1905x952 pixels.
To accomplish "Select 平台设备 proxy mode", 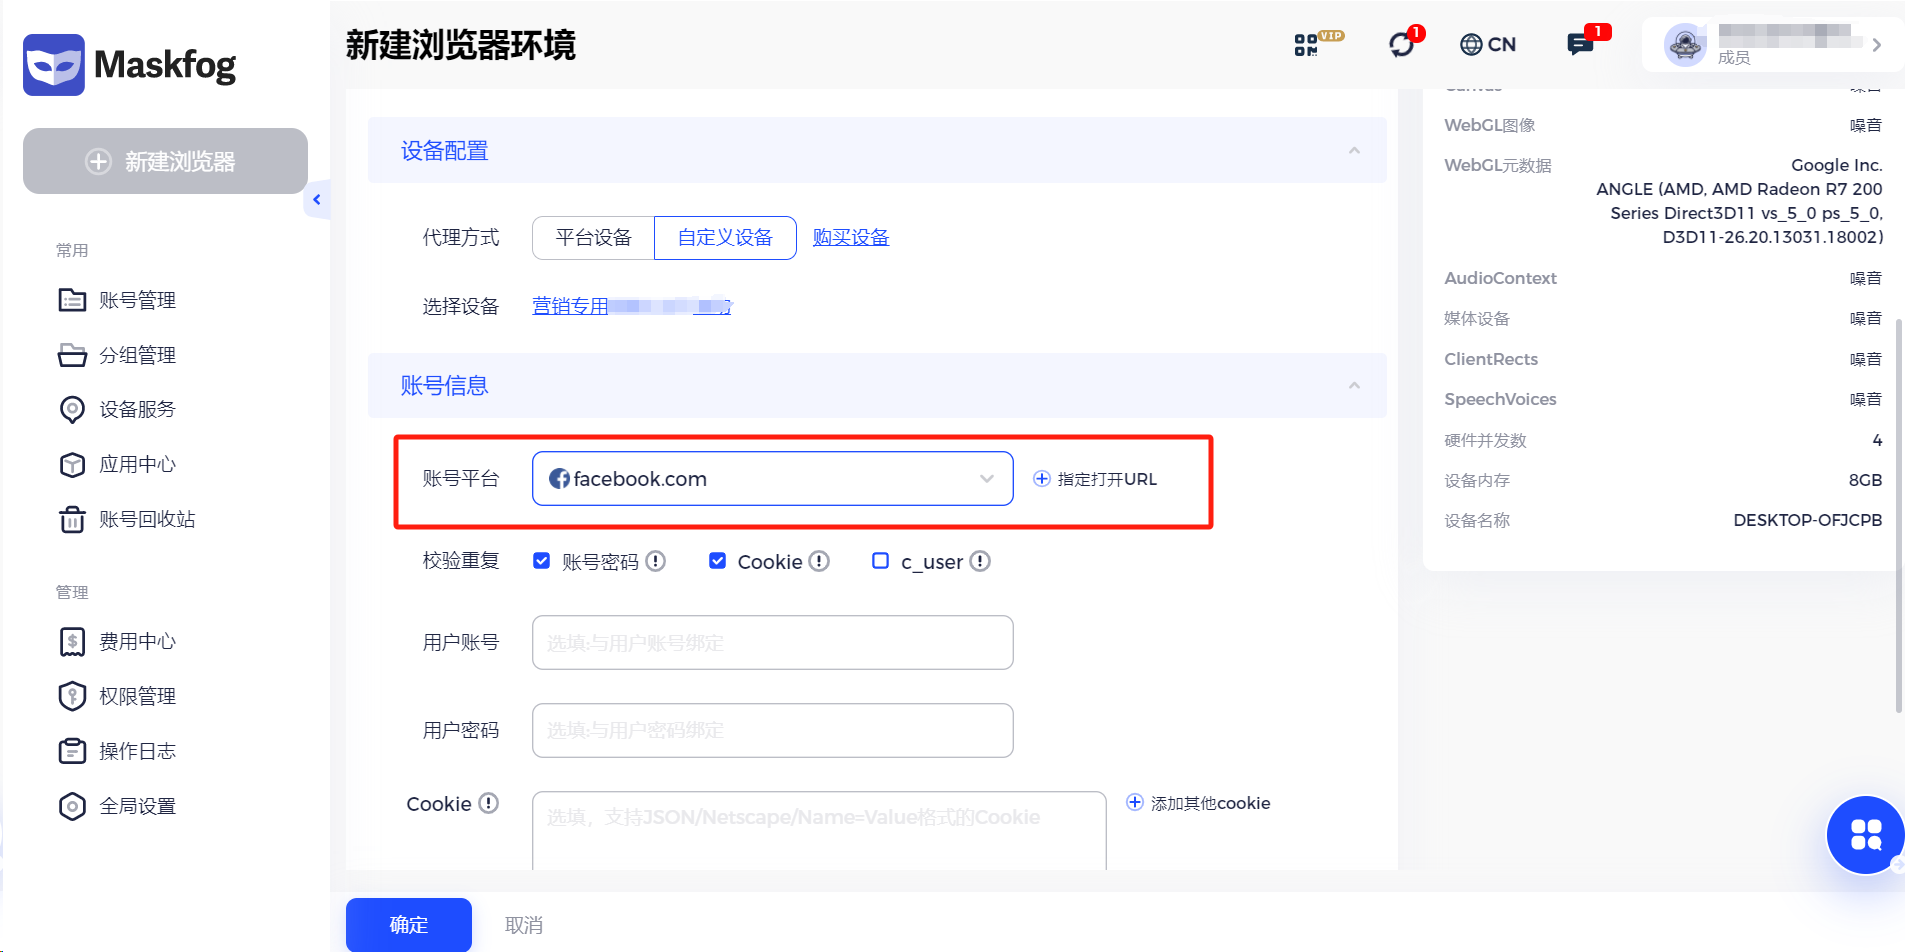I will [x=594, y=238].
